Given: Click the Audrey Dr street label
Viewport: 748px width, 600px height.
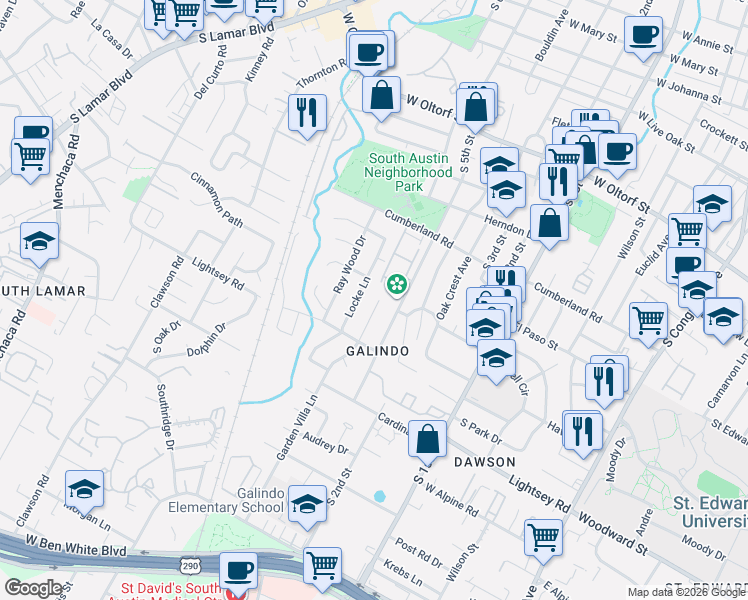Looking at the screenshot, I should click(325, 443).
